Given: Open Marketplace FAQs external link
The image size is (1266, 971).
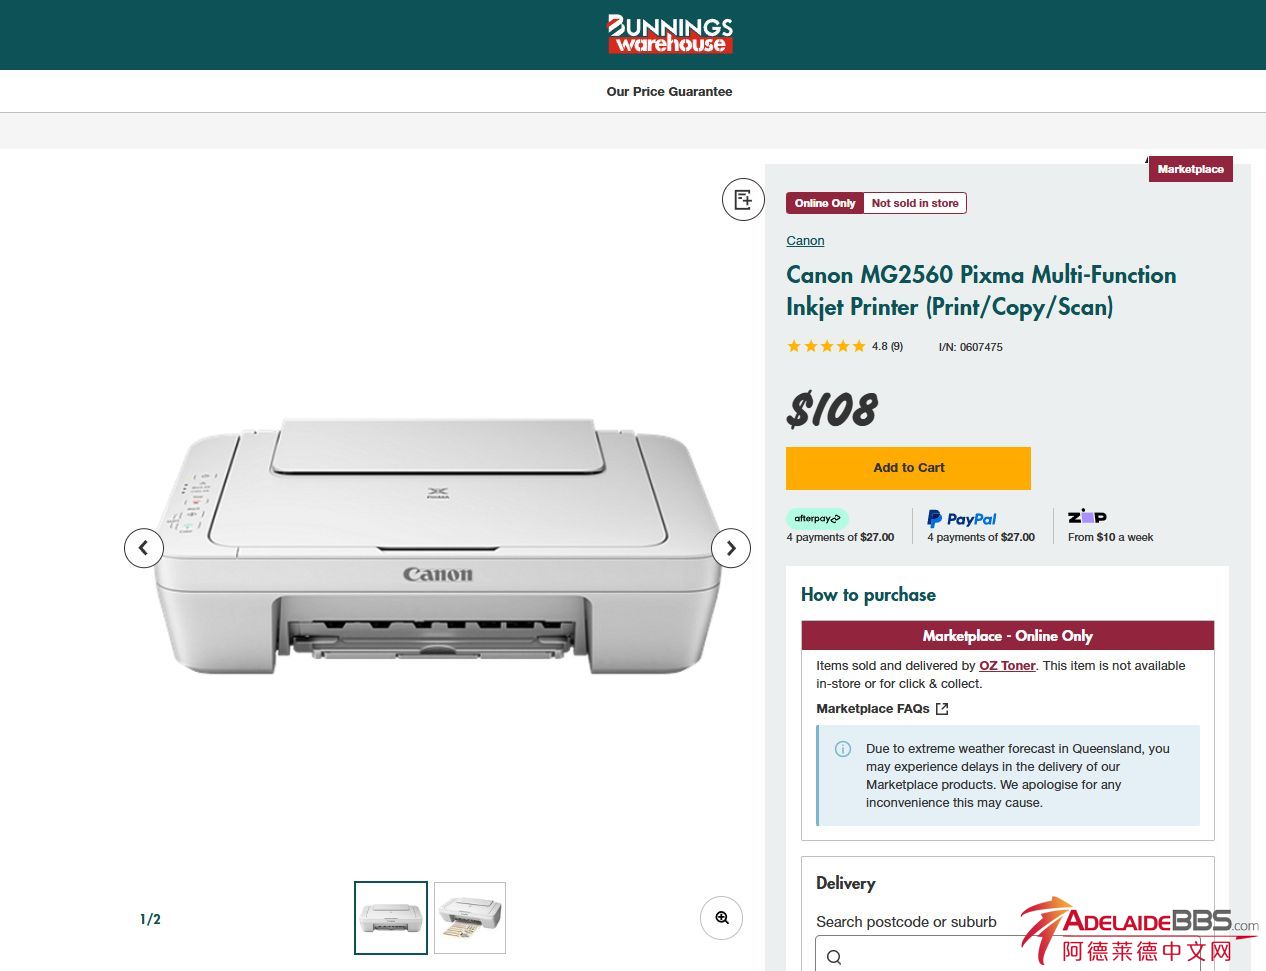Looking at the screenshot, I should [x=882, y=708].
